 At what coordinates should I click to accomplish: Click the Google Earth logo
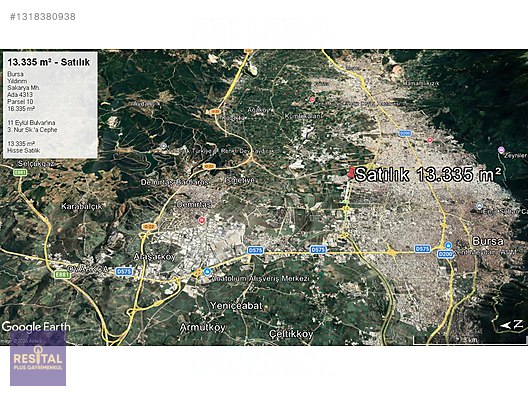pyautogui.click(x=36, y=327)
